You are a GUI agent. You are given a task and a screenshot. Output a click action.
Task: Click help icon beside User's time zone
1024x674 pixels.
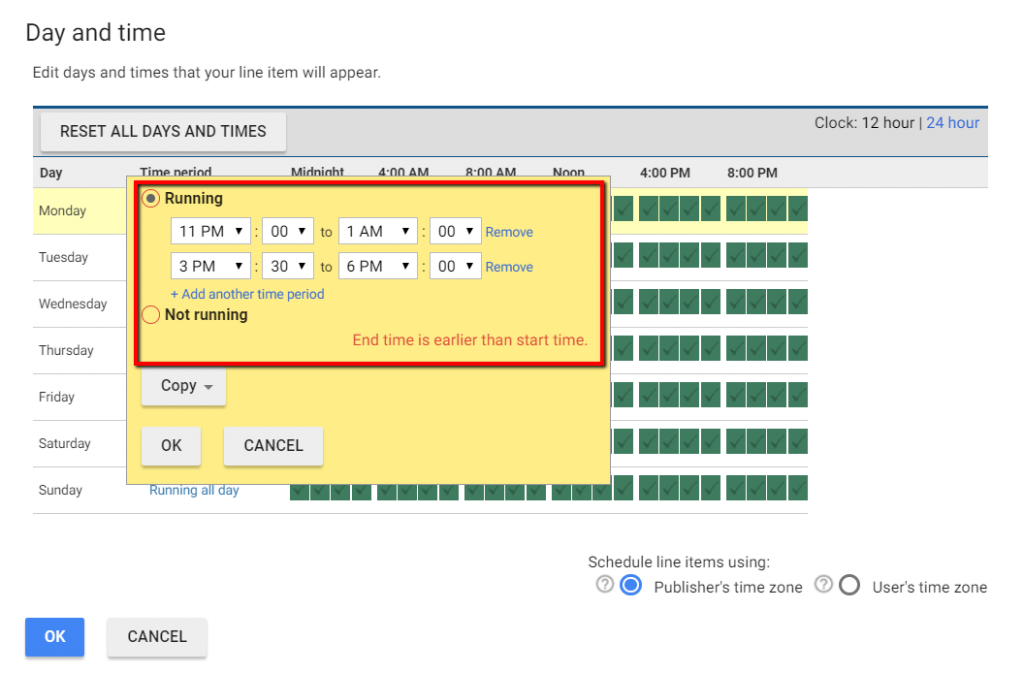(823, 585)
